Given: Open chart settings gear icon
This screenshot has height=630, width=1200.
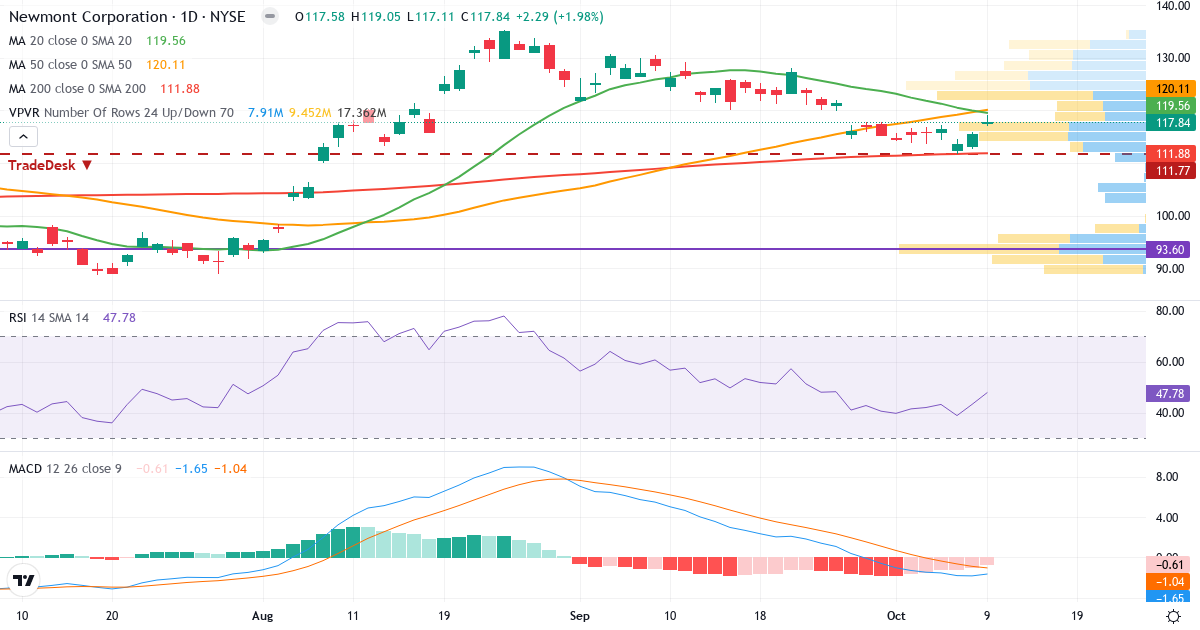Looking at the screenshot, I should pyautogui.click(x=1173, y=616).
